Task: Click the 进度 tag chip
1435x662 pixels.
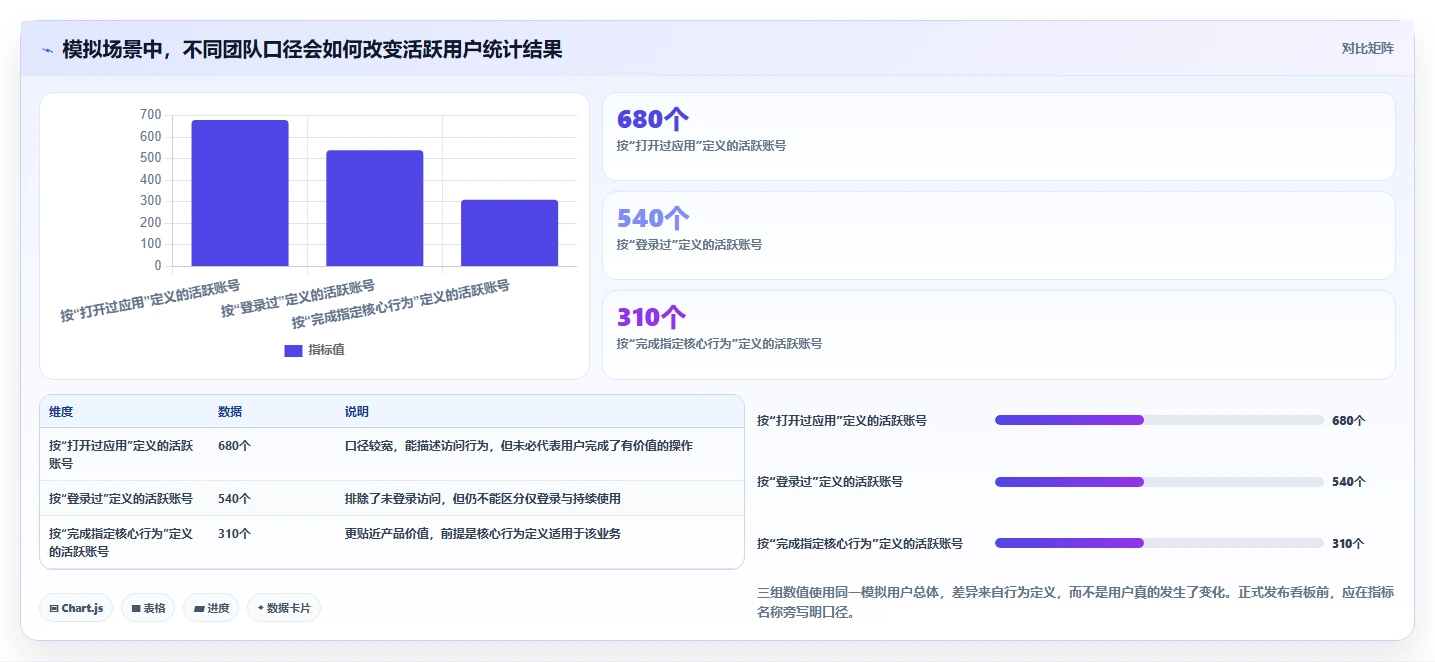Action: coord(211,608)
